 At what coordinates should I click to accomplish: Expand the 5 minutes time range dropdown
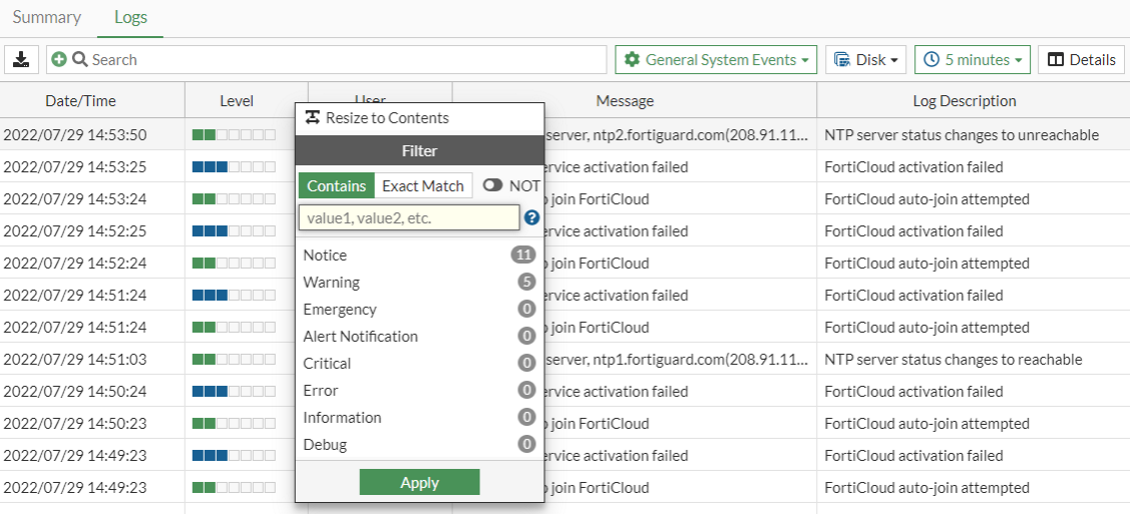(972, 60)
